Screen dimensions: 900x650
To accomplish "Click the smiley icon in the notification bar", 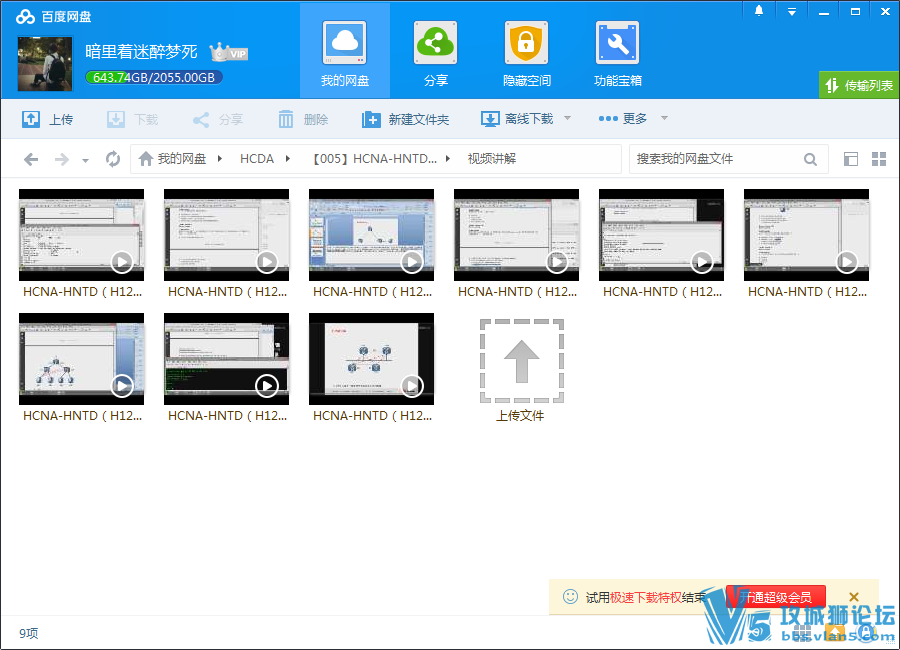I will tap(571, 597).
